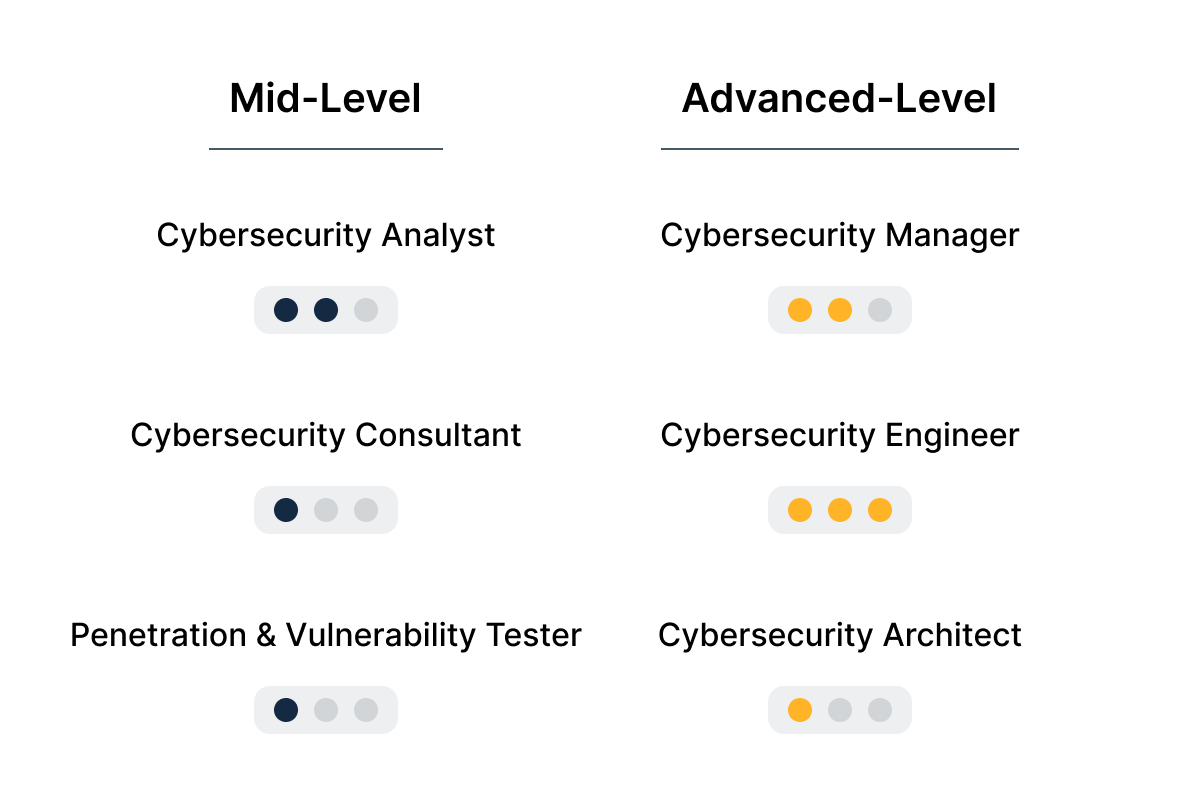Click first navy dot under Cybersecurity Analyst
Viewport: 1200px width, 802px height.
(x=286, y=310)
